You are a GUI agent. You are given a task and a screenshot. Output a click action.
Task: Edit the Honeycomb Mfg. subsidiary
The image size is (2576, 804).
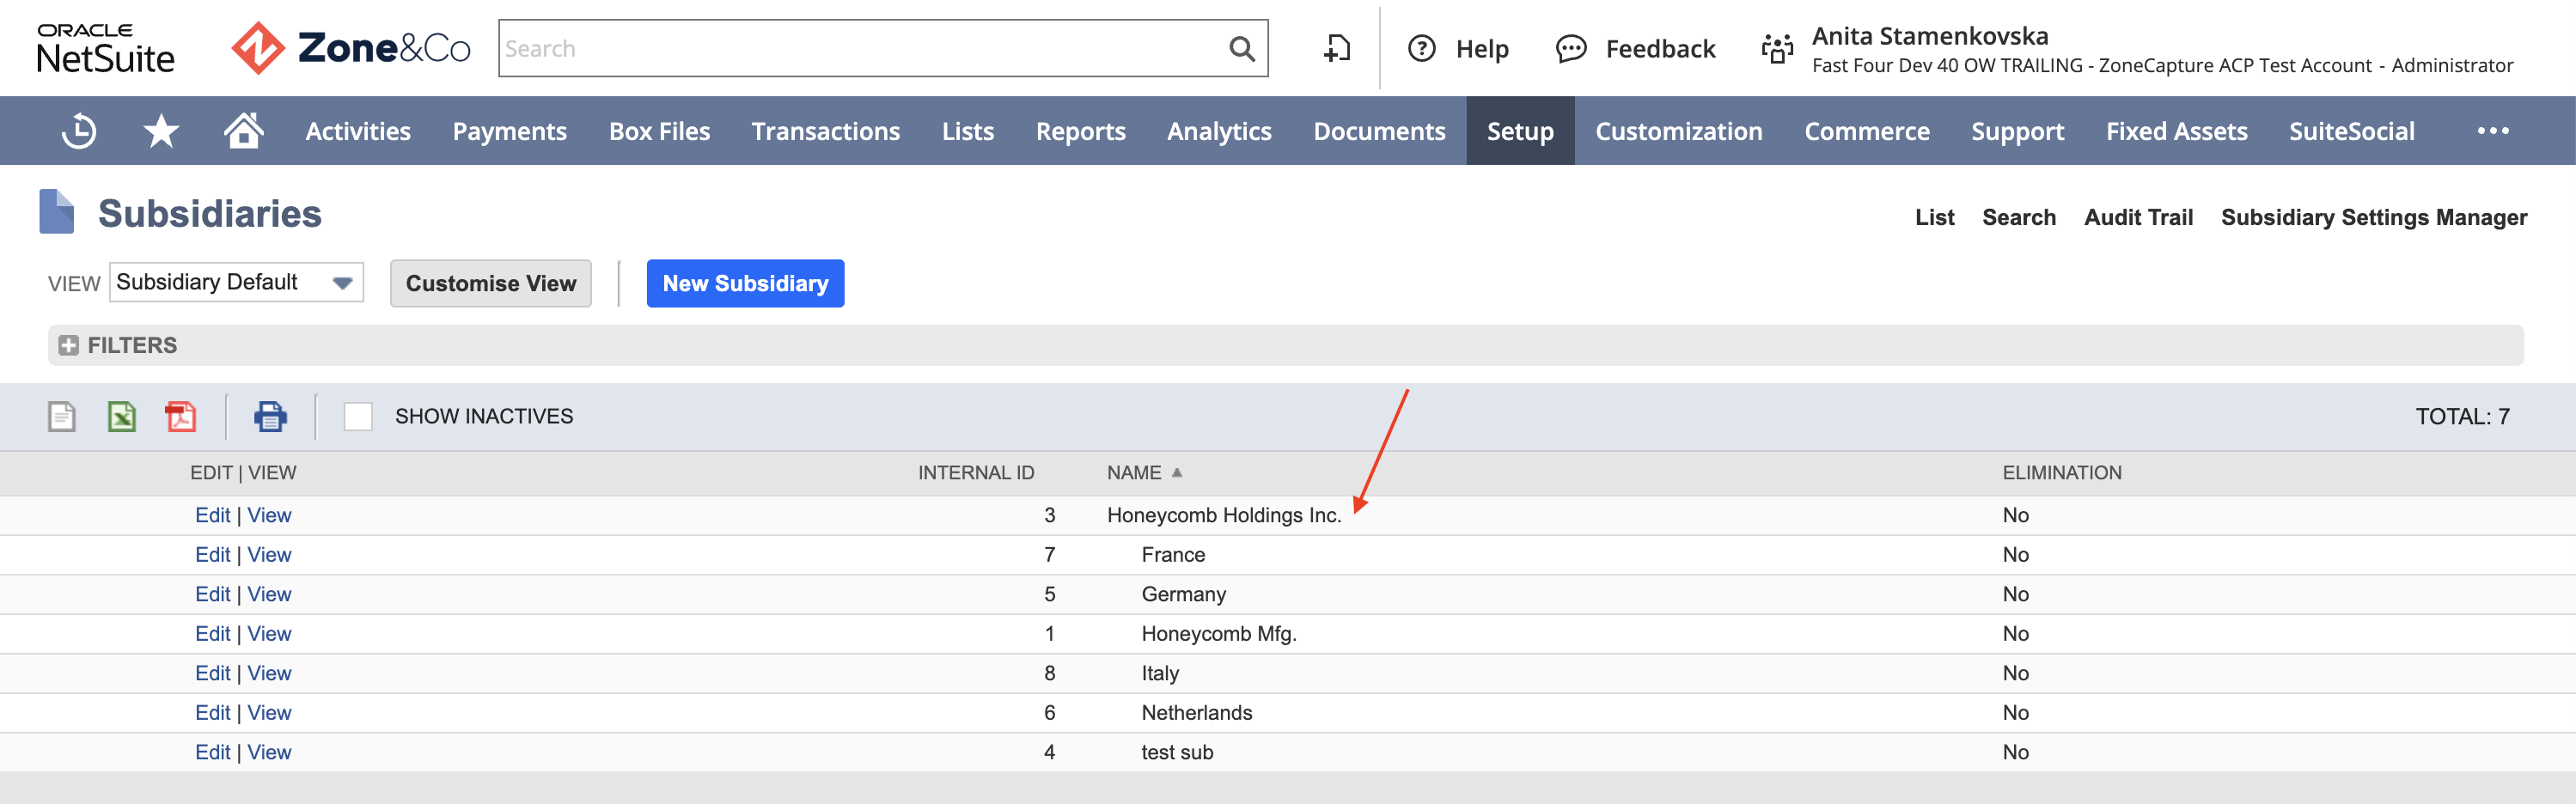click(212, 633)
